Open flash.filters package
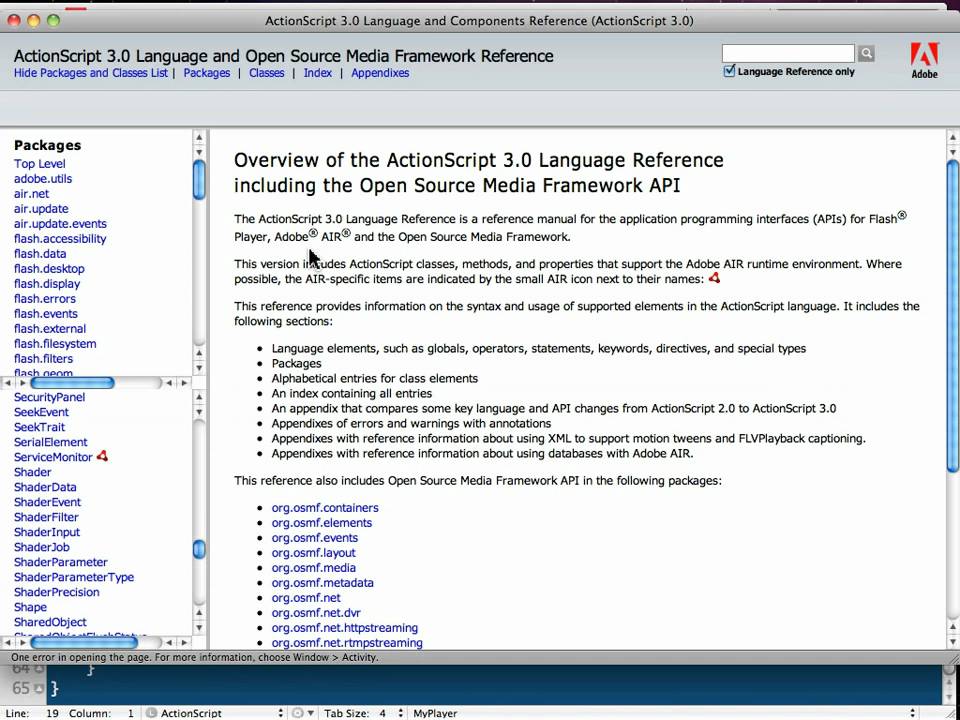The height and width of the screenshot is (720, 960). (x=43, y=359)
